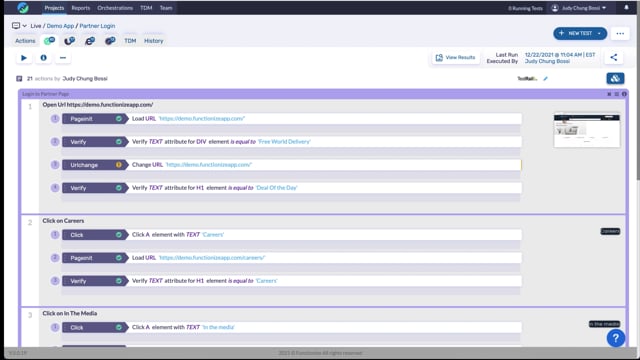Open executed by Judy Chung Bossi link
Screen dimensions: 640x360
click(547, 61)
